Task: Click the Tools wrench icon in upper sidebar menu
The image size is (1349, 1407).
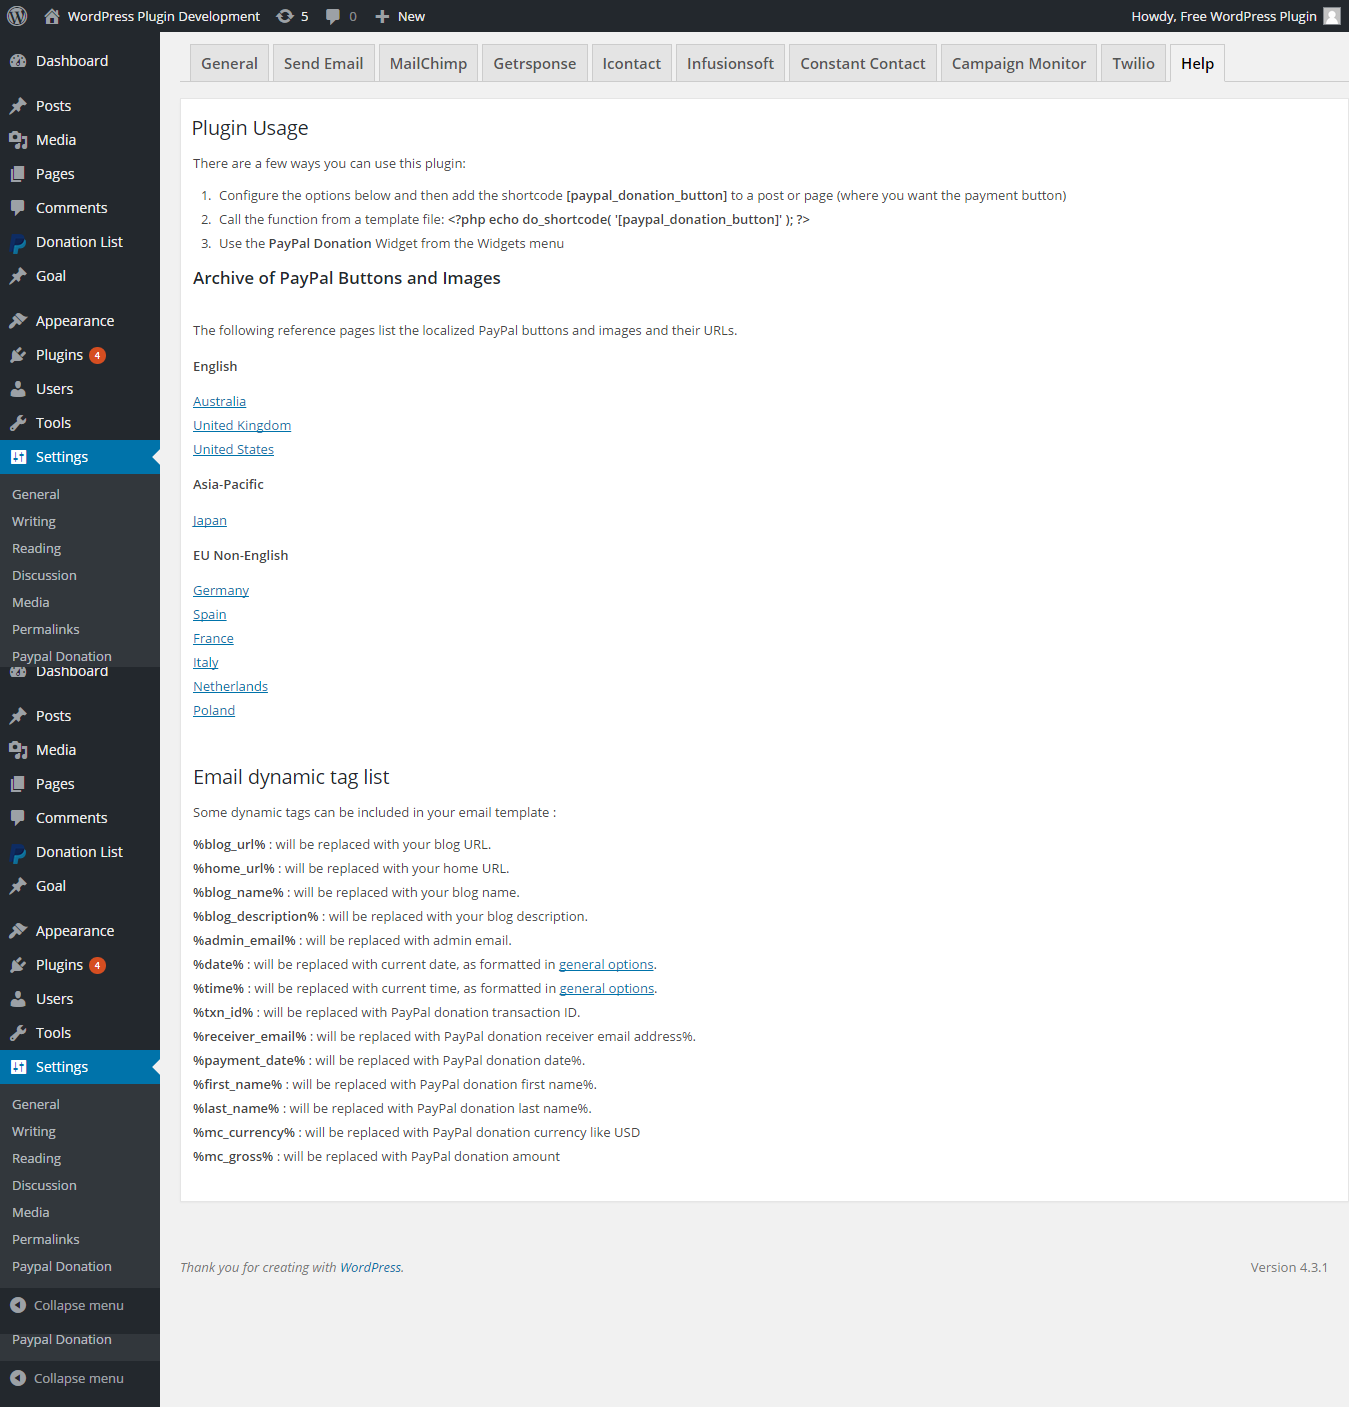Action: tap(18, 423)
